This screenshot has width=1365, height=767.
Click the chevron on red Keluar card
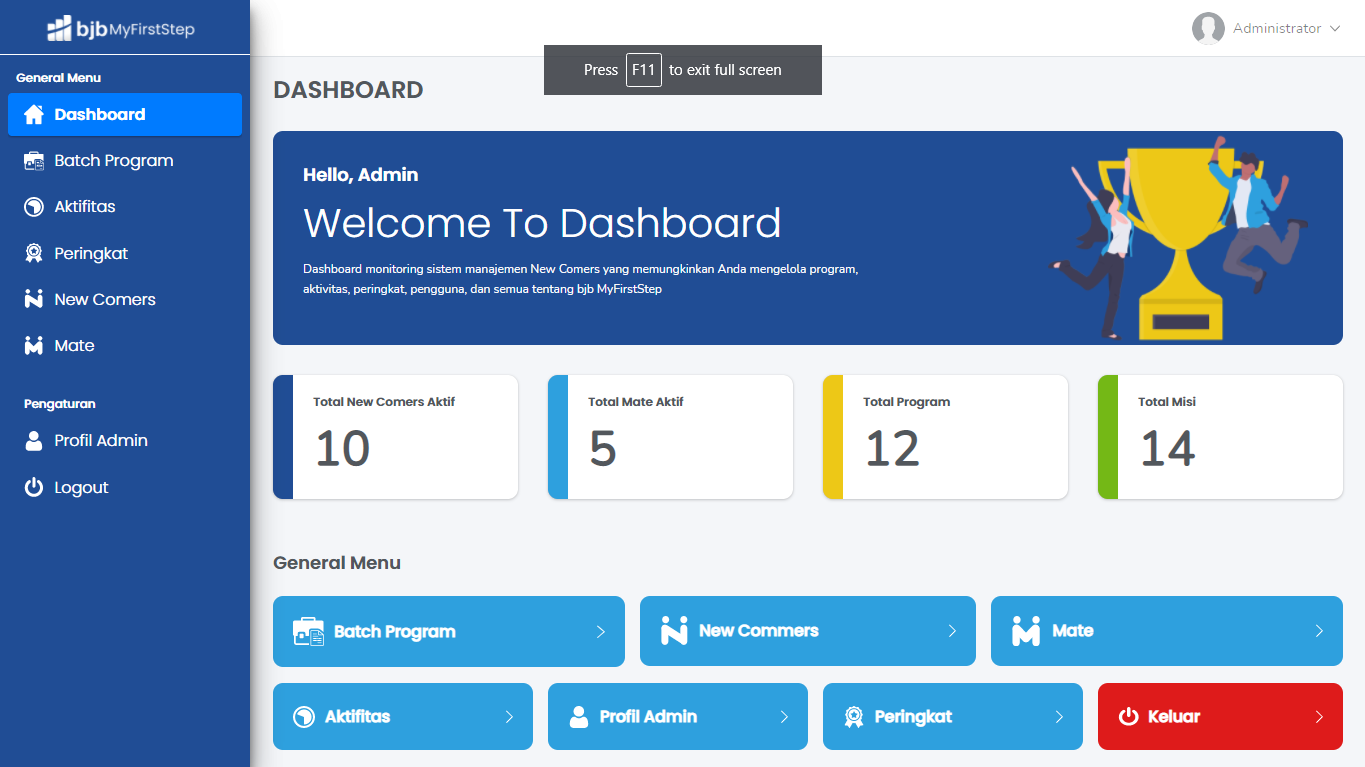(x=1319, y=717)
